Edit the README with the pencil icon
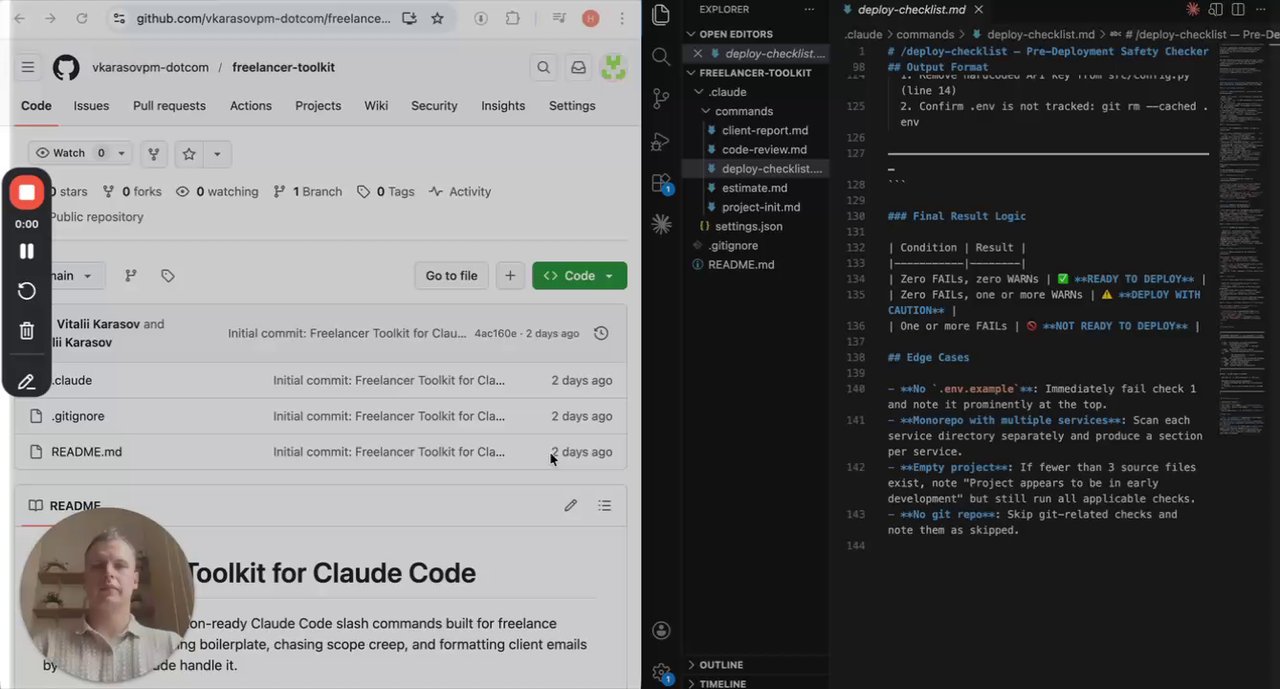 pos(570,506)
